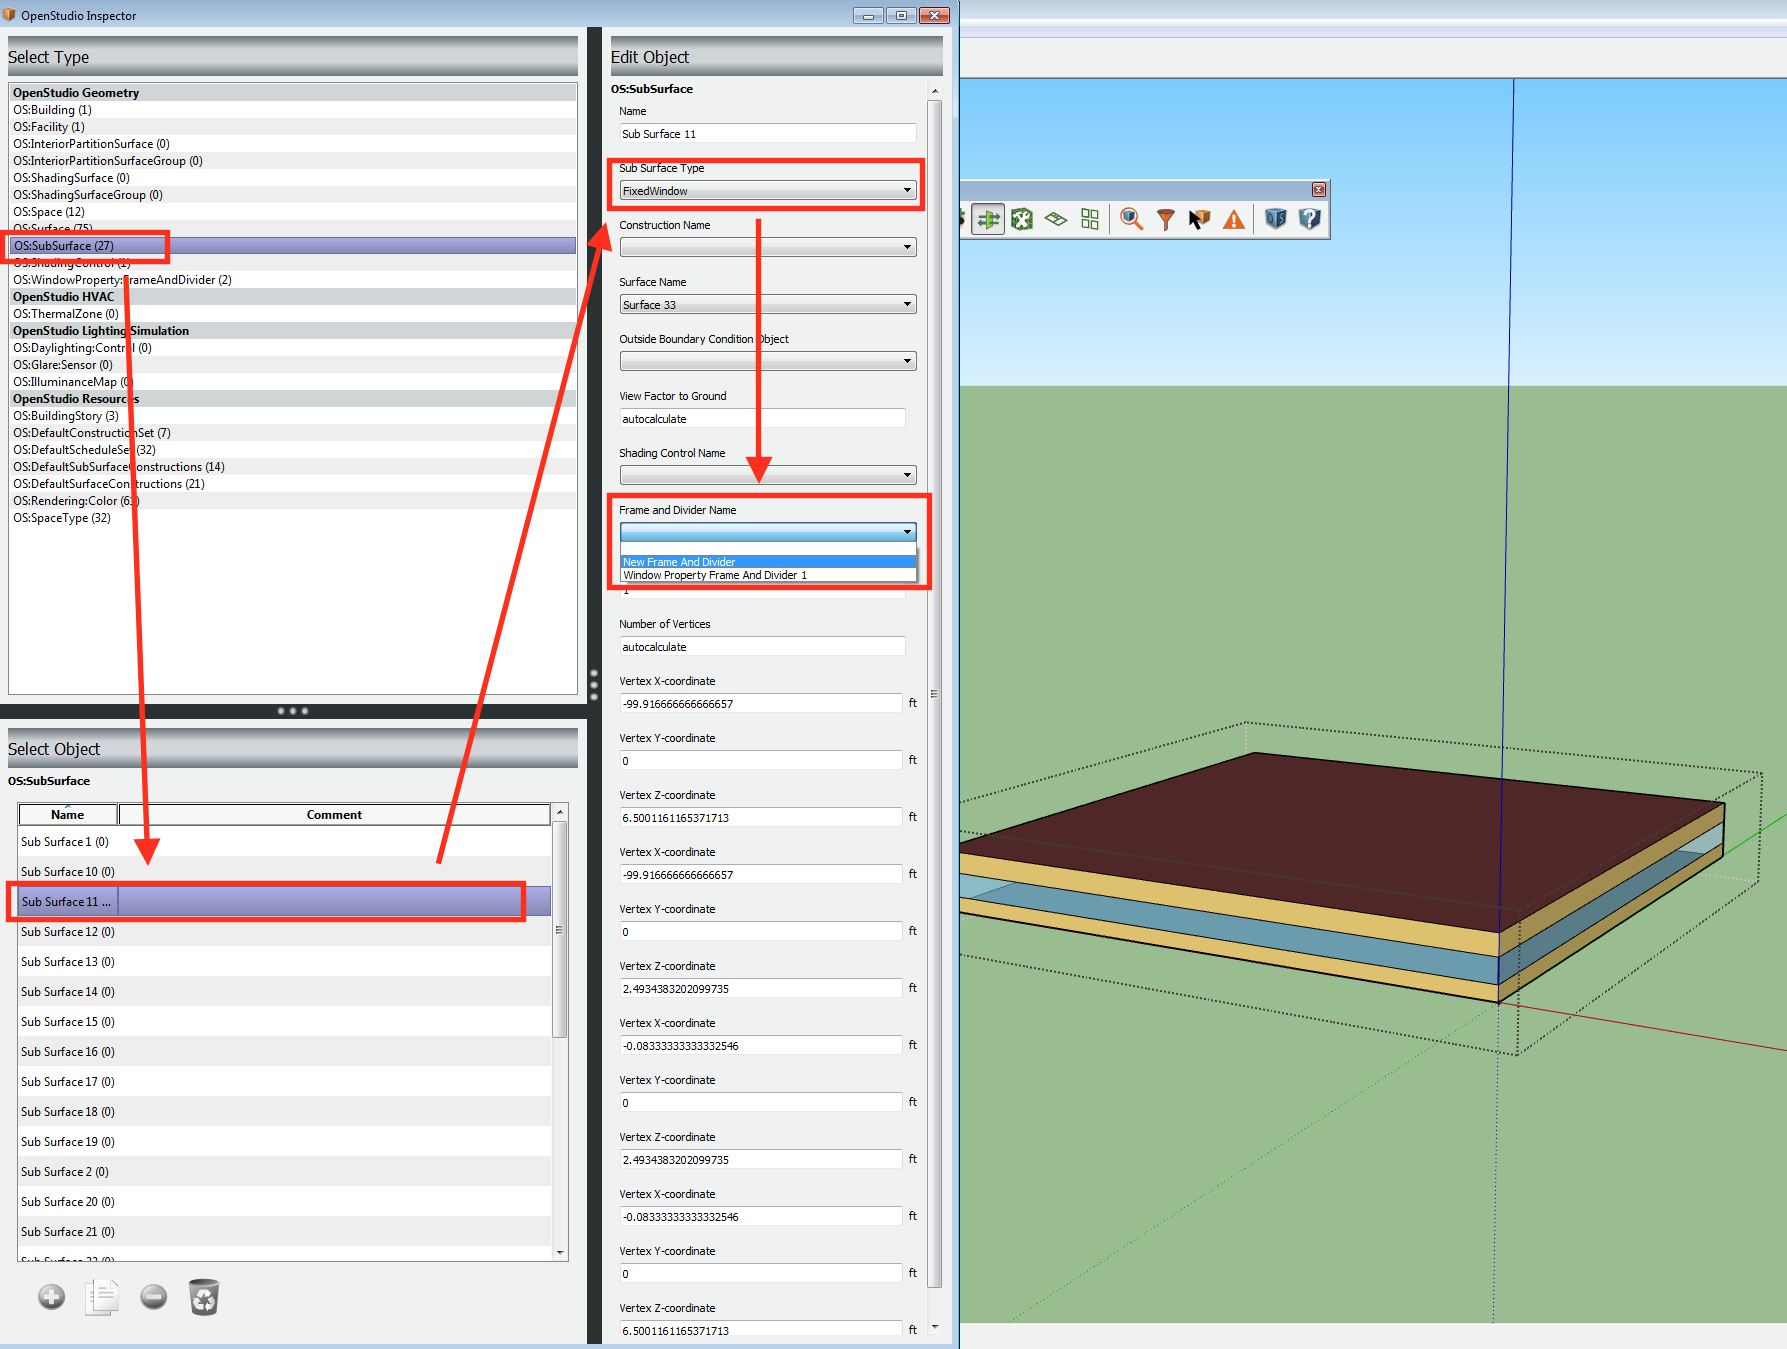Screen dimensions: 1787x1349
Task: Close the OpenStudio Inspector window
Action: [934, 15]
